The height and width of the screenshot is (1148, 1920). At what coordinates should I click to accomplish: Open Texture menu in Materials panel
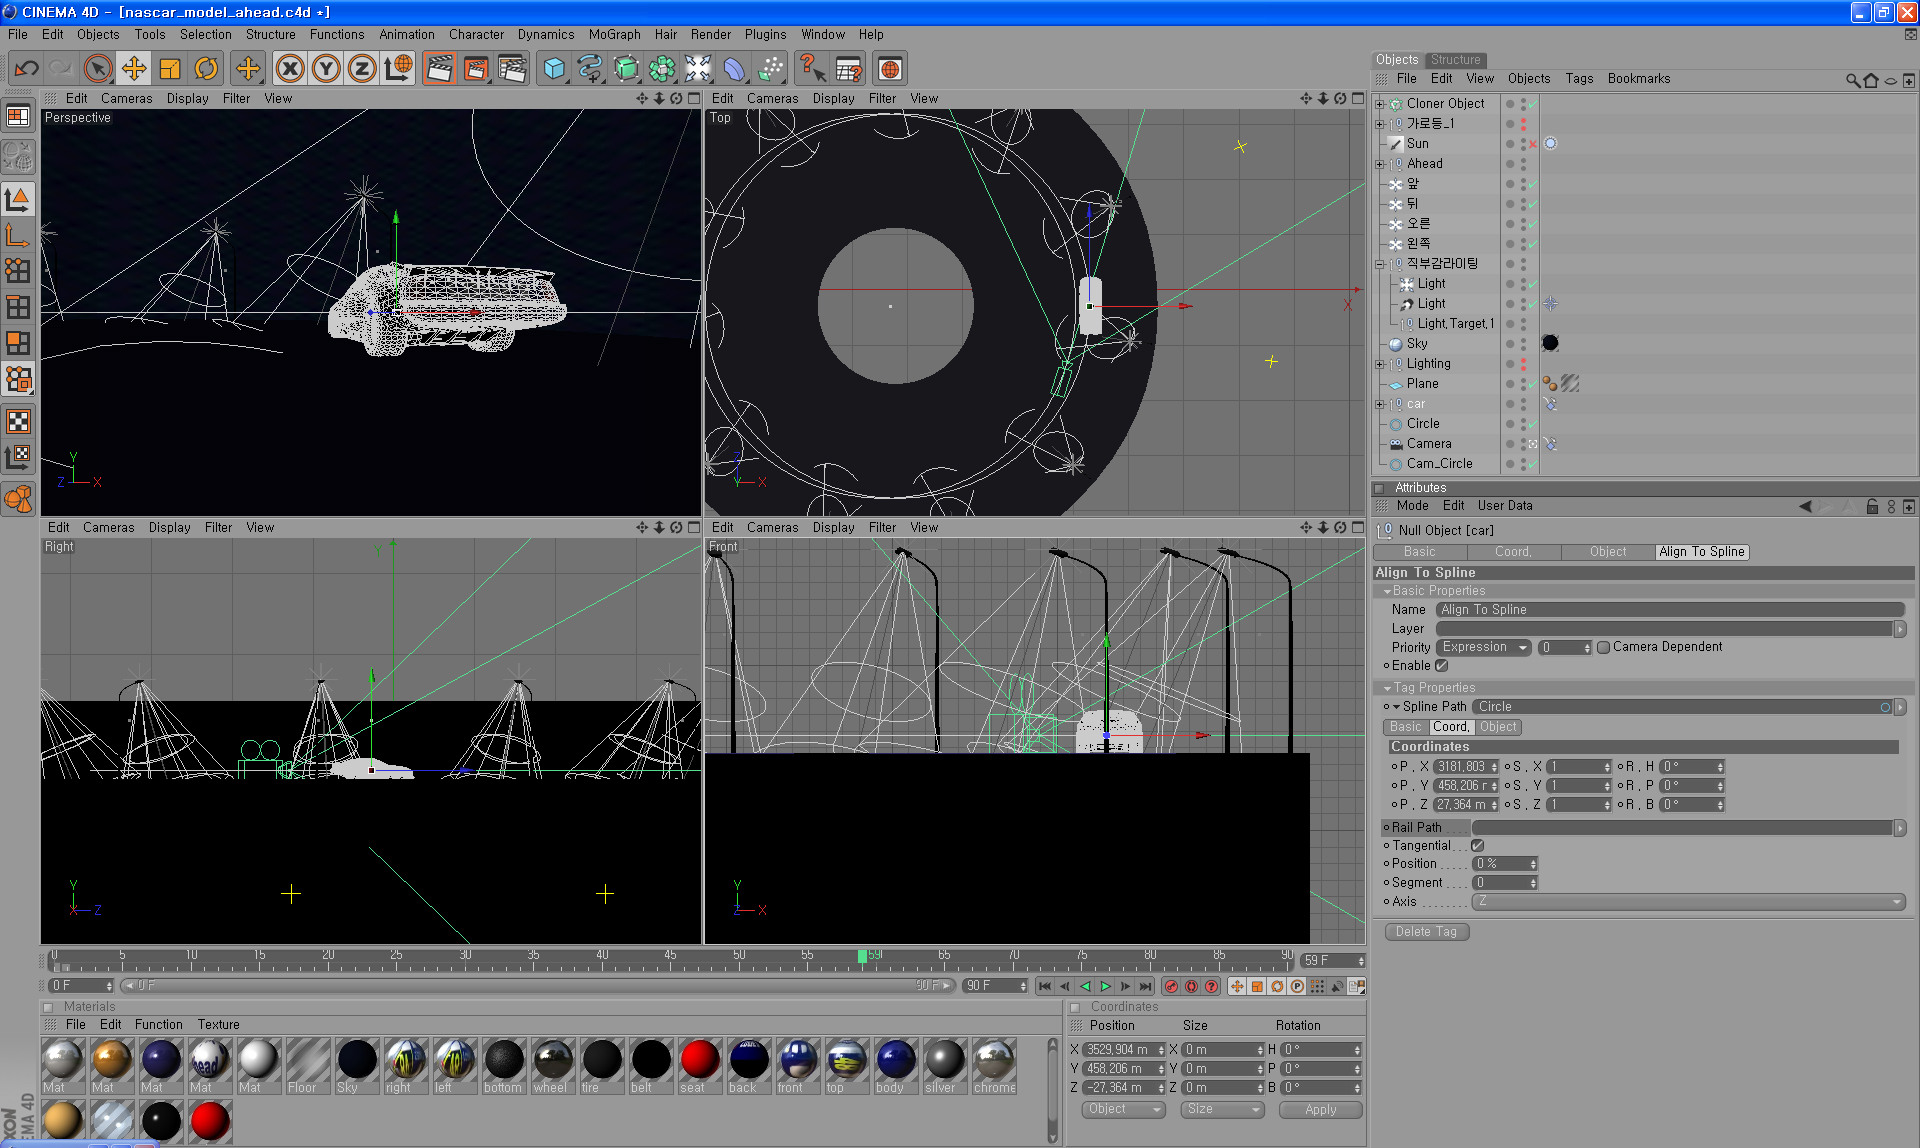coord(218,1025)
